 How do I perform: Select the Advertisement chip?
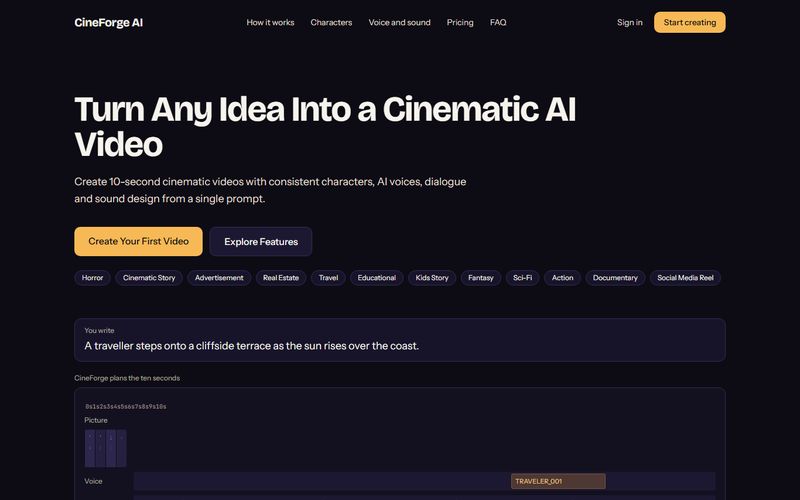point(219,278)
